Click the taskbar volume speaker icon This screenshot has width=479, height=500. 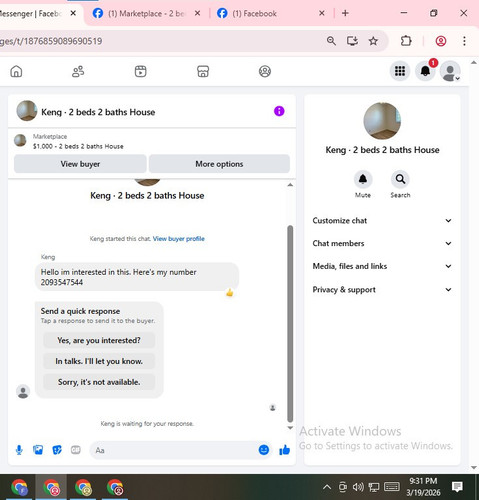point(358,487)
